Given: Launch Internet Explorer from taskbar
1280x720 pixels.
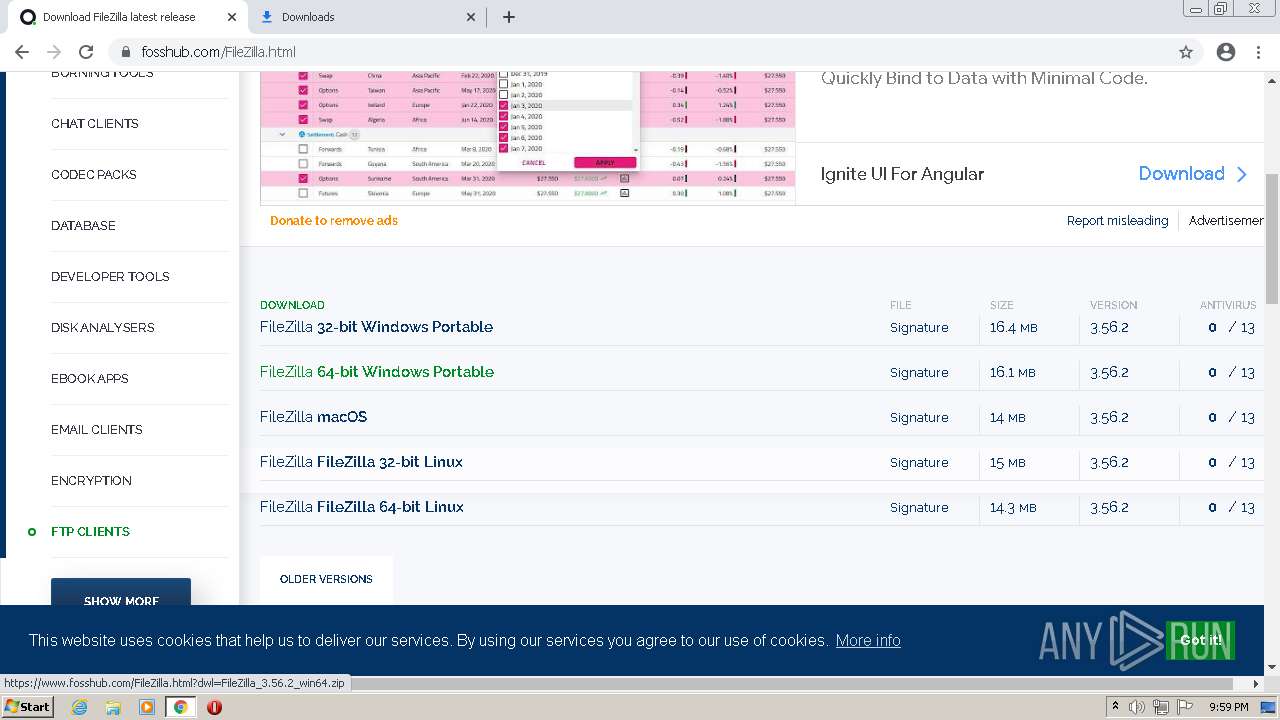Looking at the screenshot, I should [80, 707].
